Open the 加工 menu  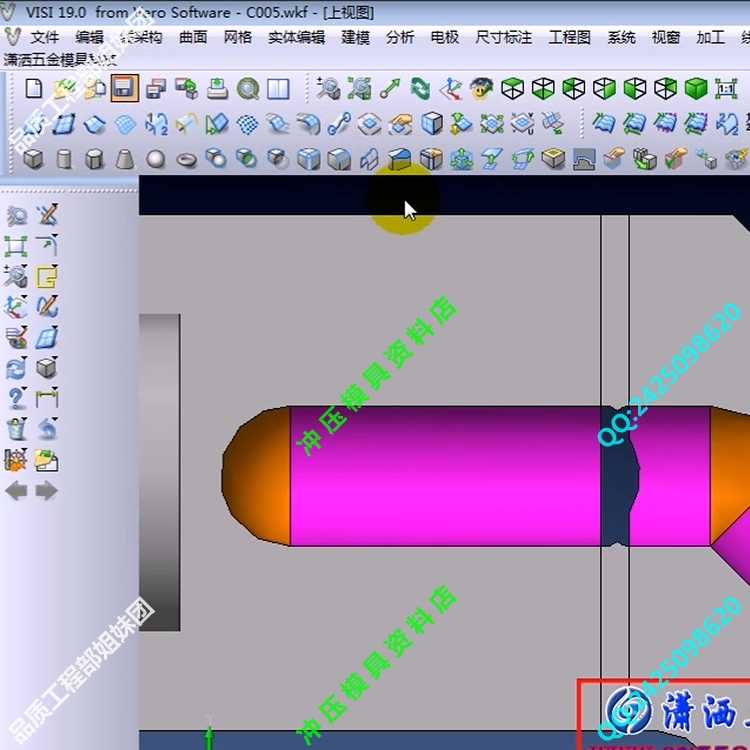710,37
